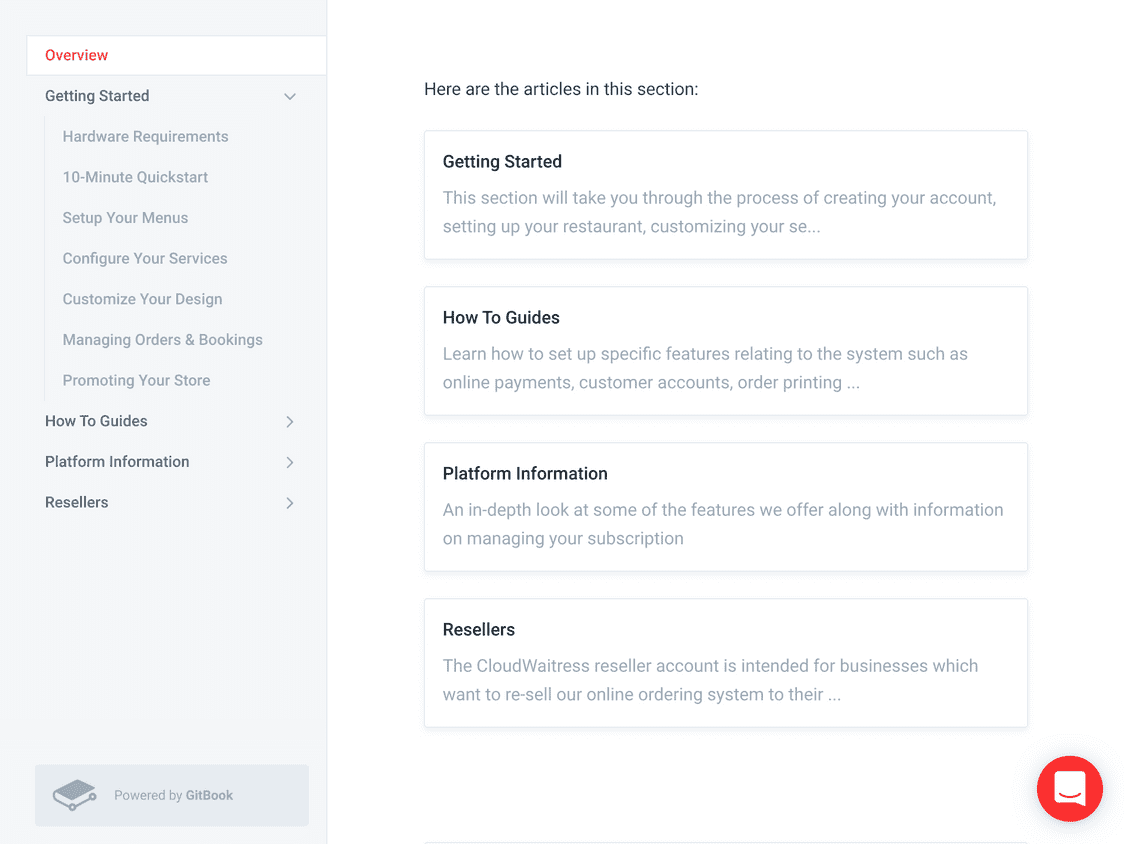Open the Platform Information card
Viewport: 1125px width, 844px height.
[x=725, y=507]
